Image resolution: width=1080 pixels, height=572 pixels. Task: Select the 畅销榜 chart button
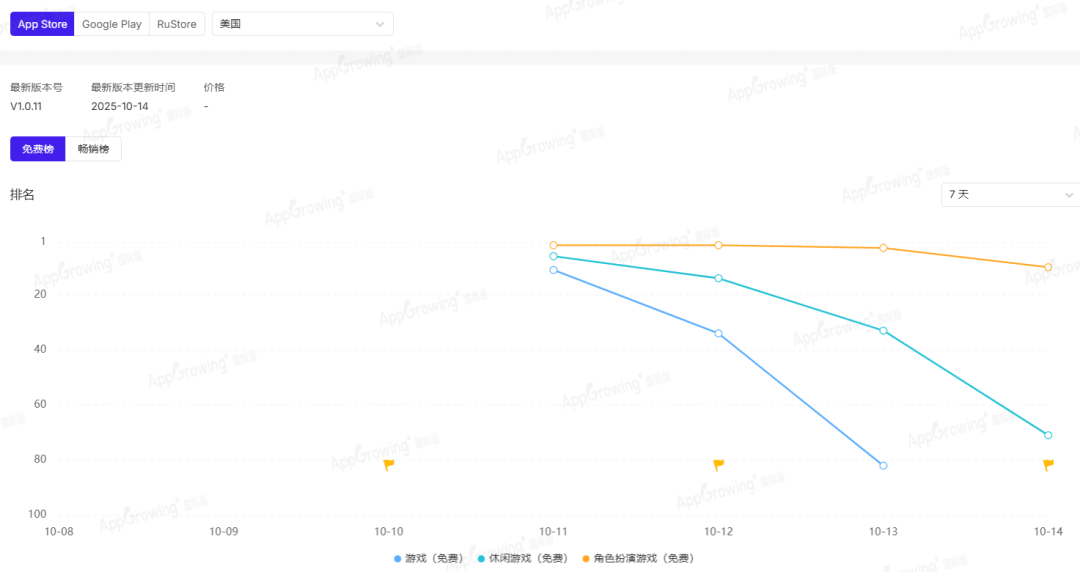tap(94, 149)
